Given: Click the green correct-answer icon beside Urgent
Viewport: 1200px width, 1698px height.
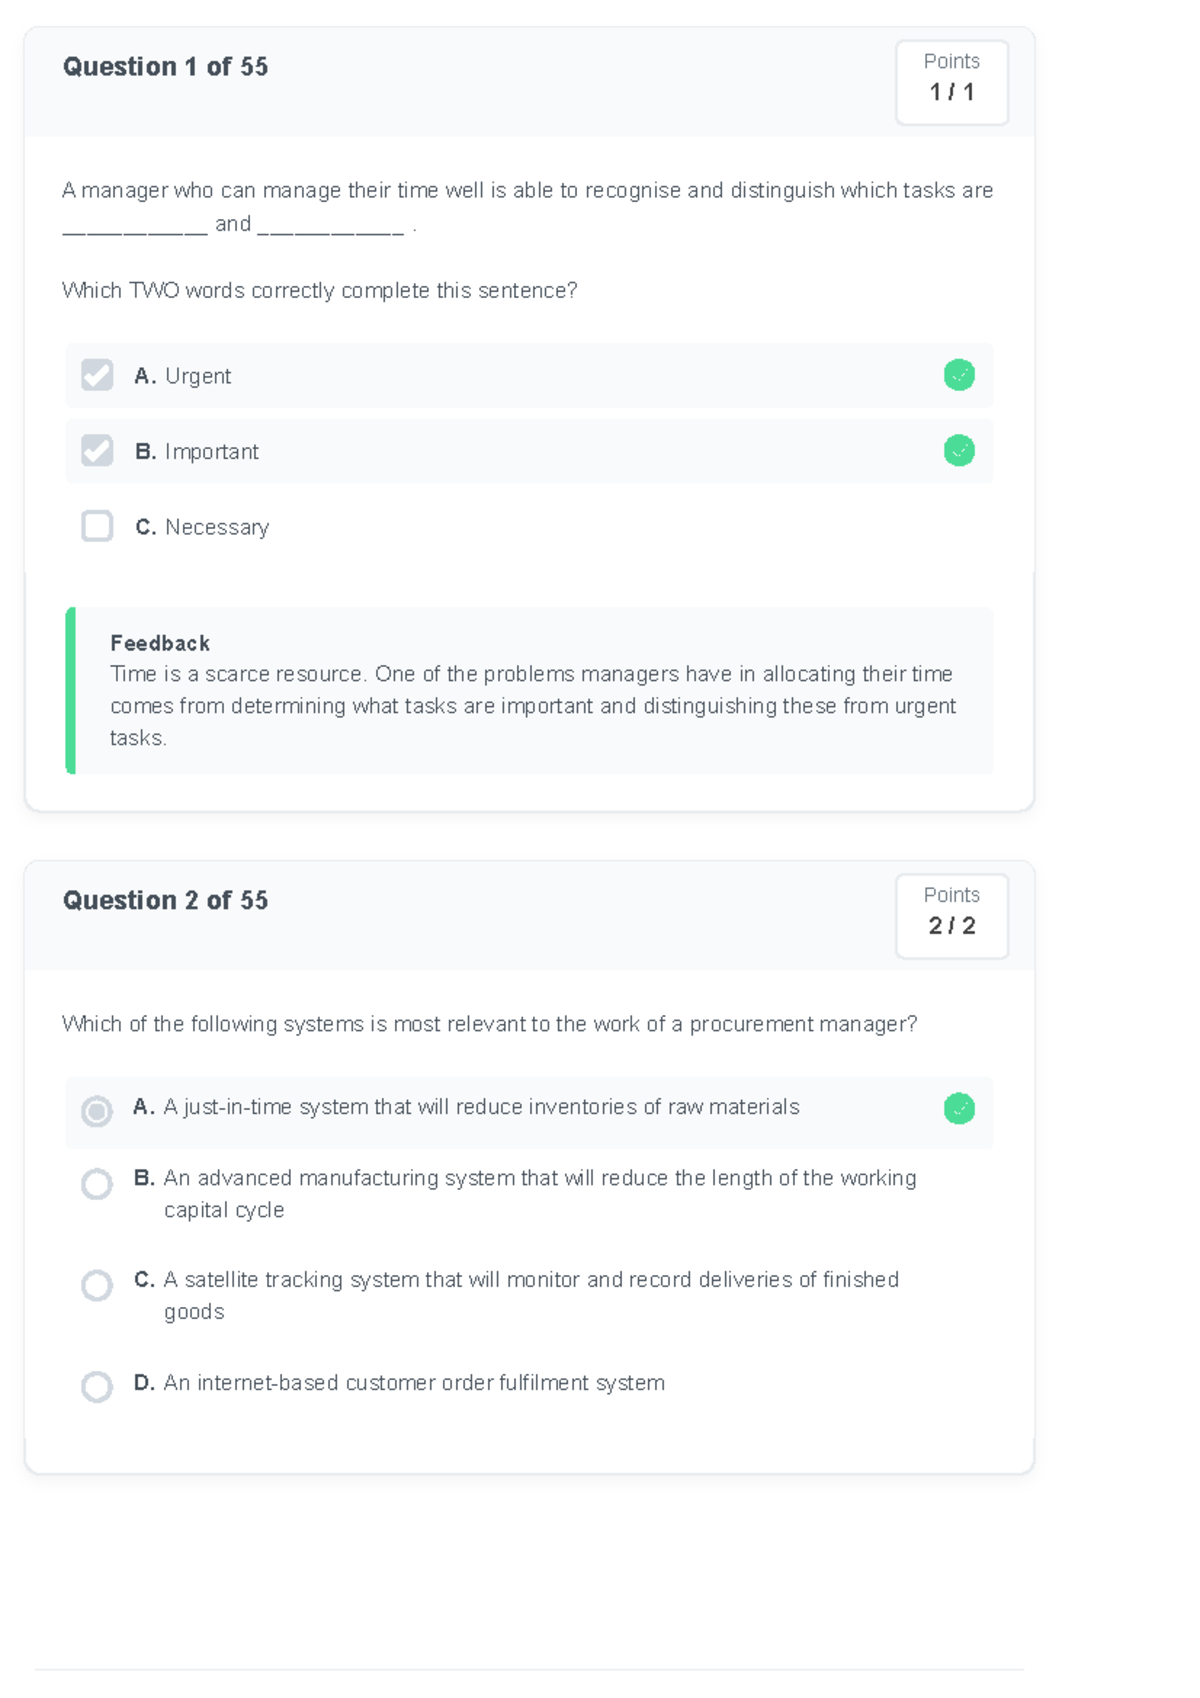Looking at the screenshot, I should [958, 375].
